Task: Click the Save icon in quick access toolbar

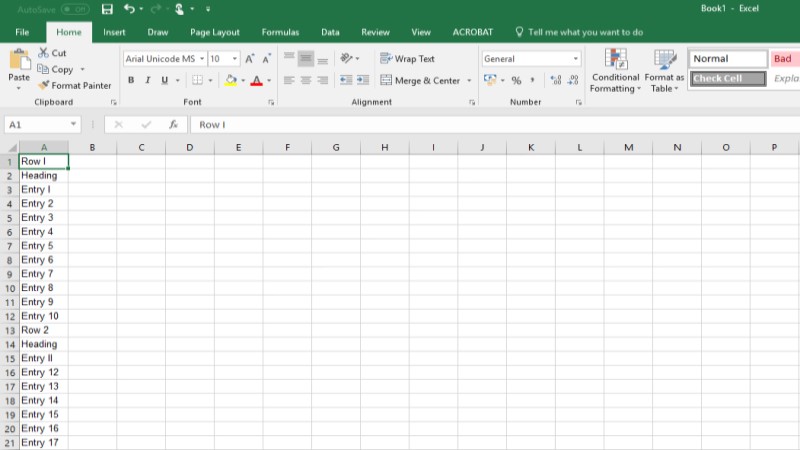Action: coord(107,9)
